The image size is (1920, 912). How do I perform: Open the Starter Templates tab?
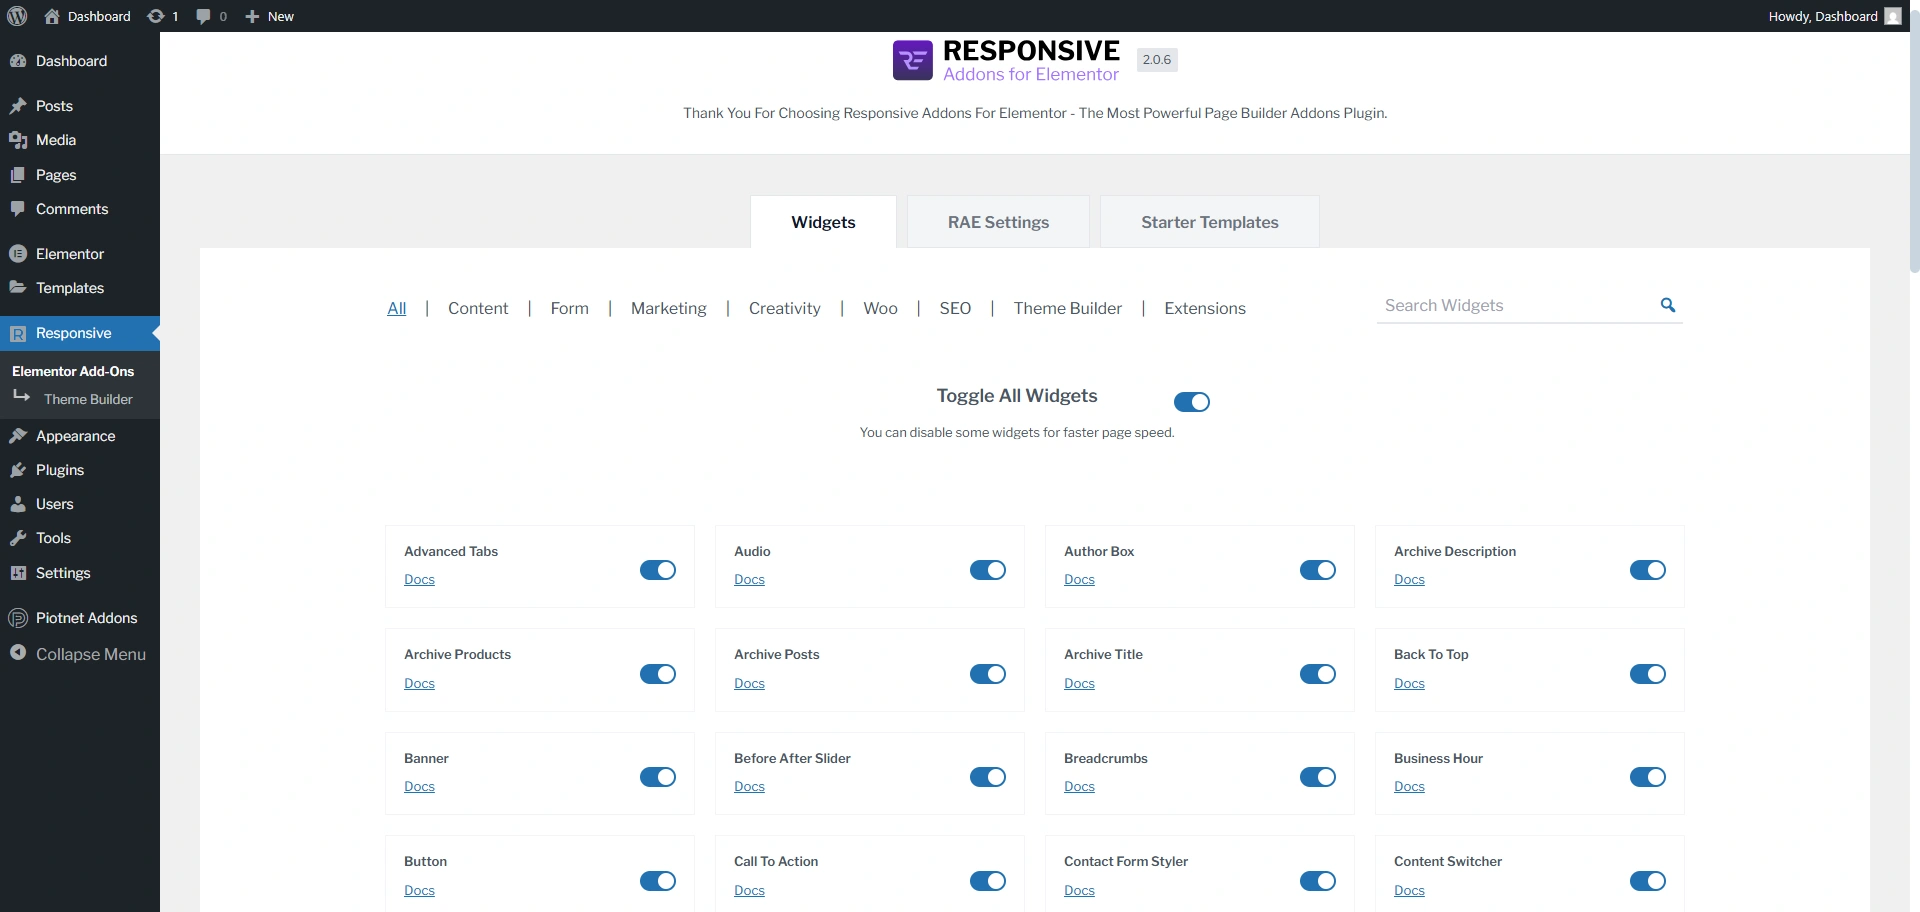1210,222
